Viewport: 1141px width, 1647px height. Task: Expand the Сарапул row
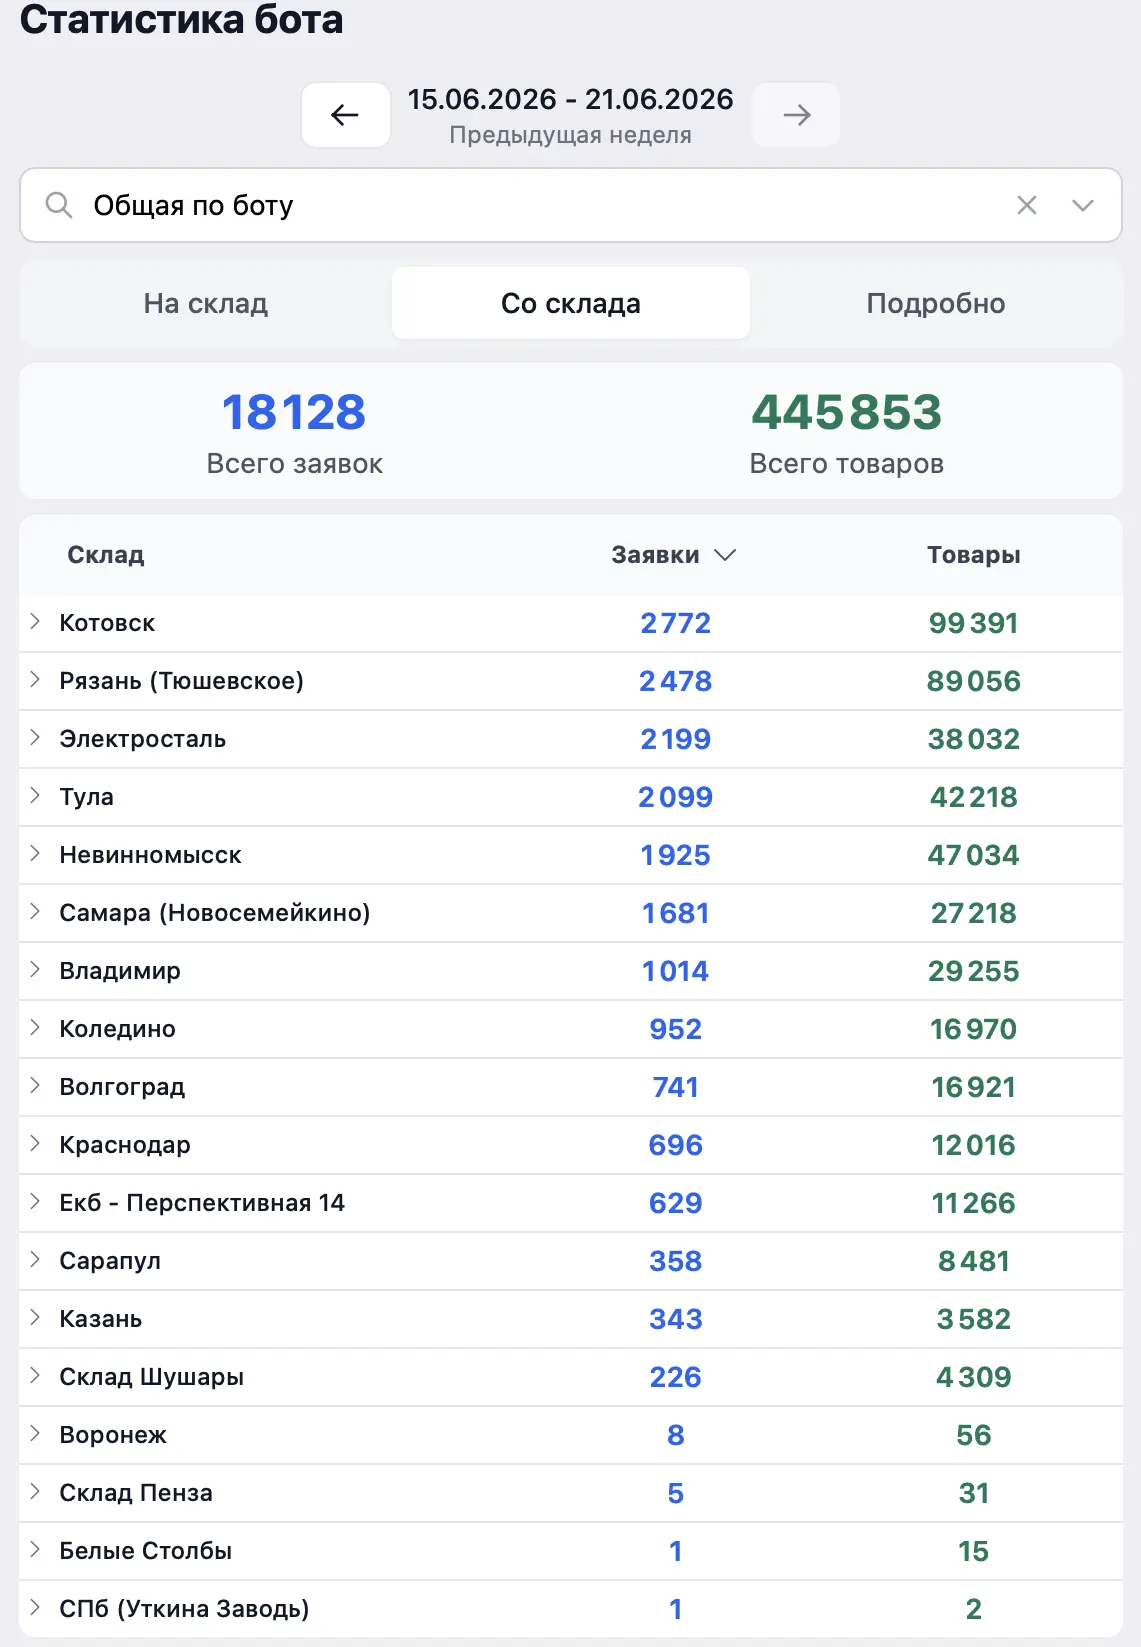click(x=35, y=1260)
